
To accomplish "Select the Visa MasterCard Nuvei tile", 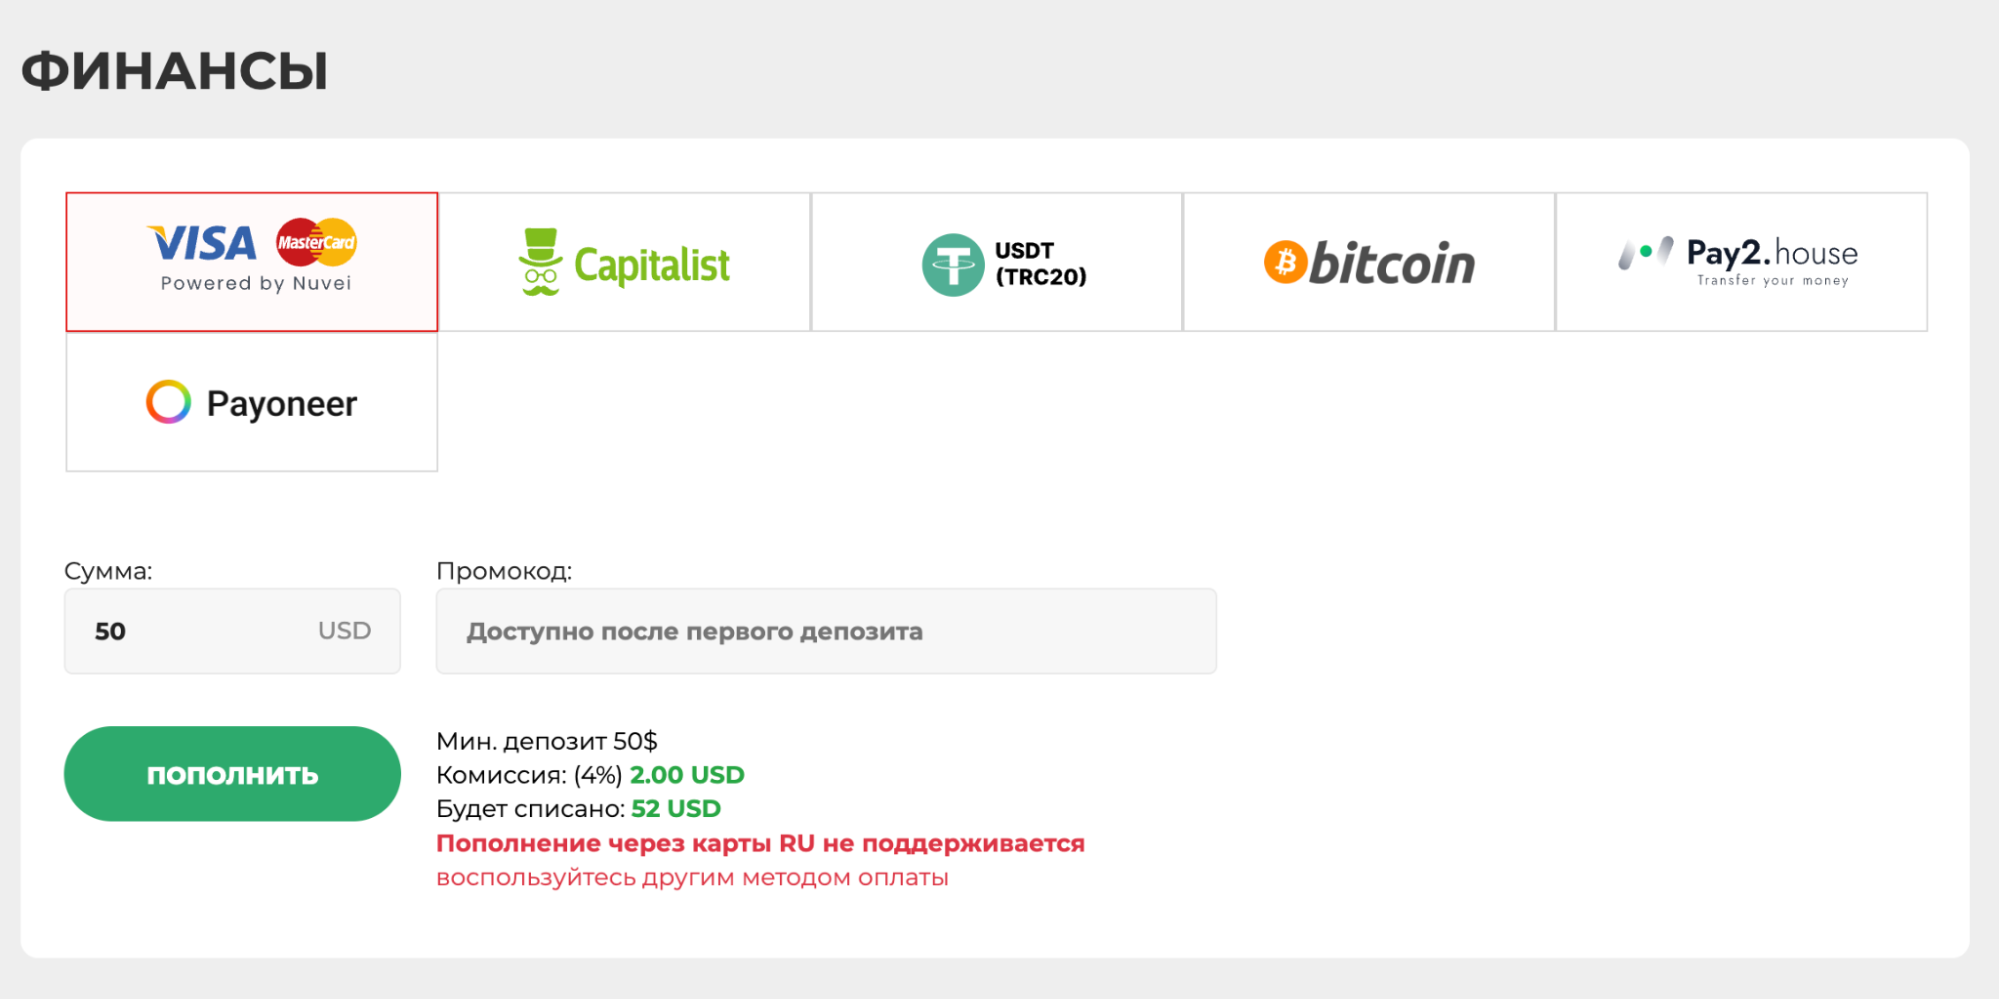I will click(x=252, y=262).
